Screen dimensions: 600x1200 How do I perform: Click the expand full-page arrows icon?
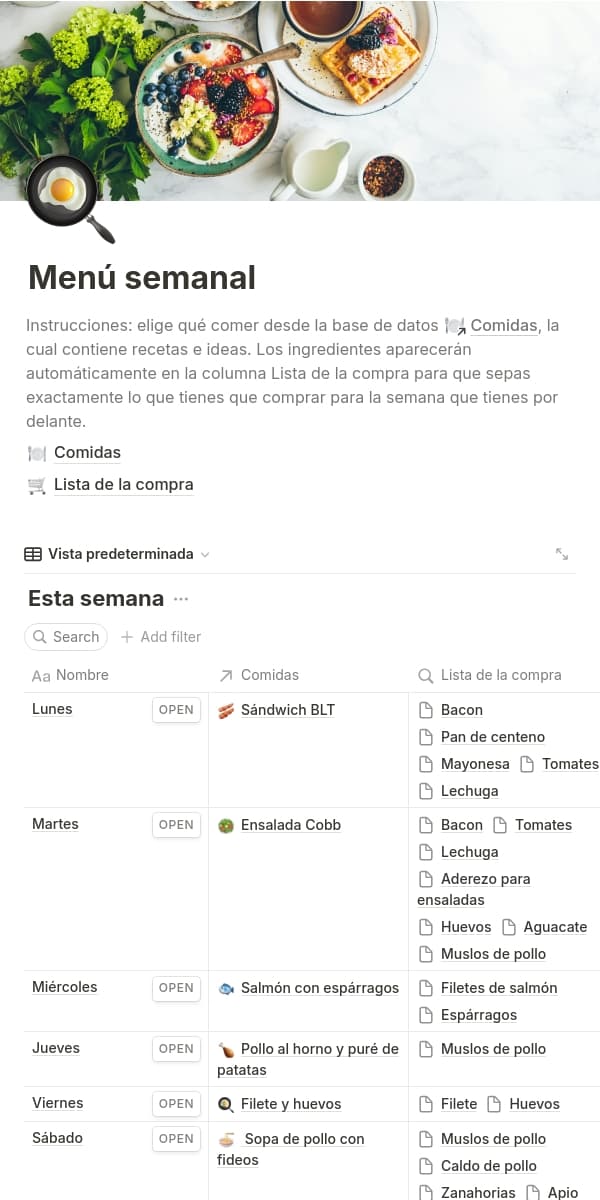(562, 554)
